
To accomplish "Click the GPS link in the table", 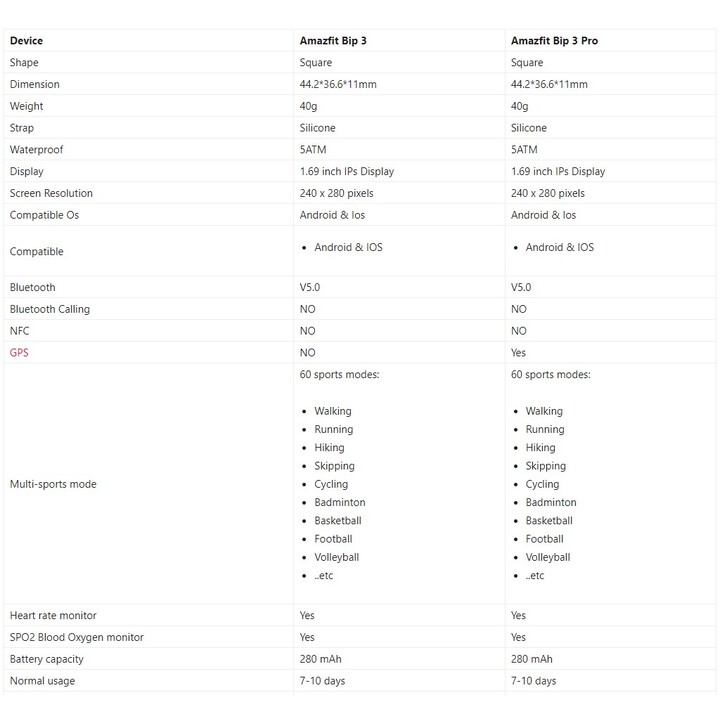I will point(19,353).
